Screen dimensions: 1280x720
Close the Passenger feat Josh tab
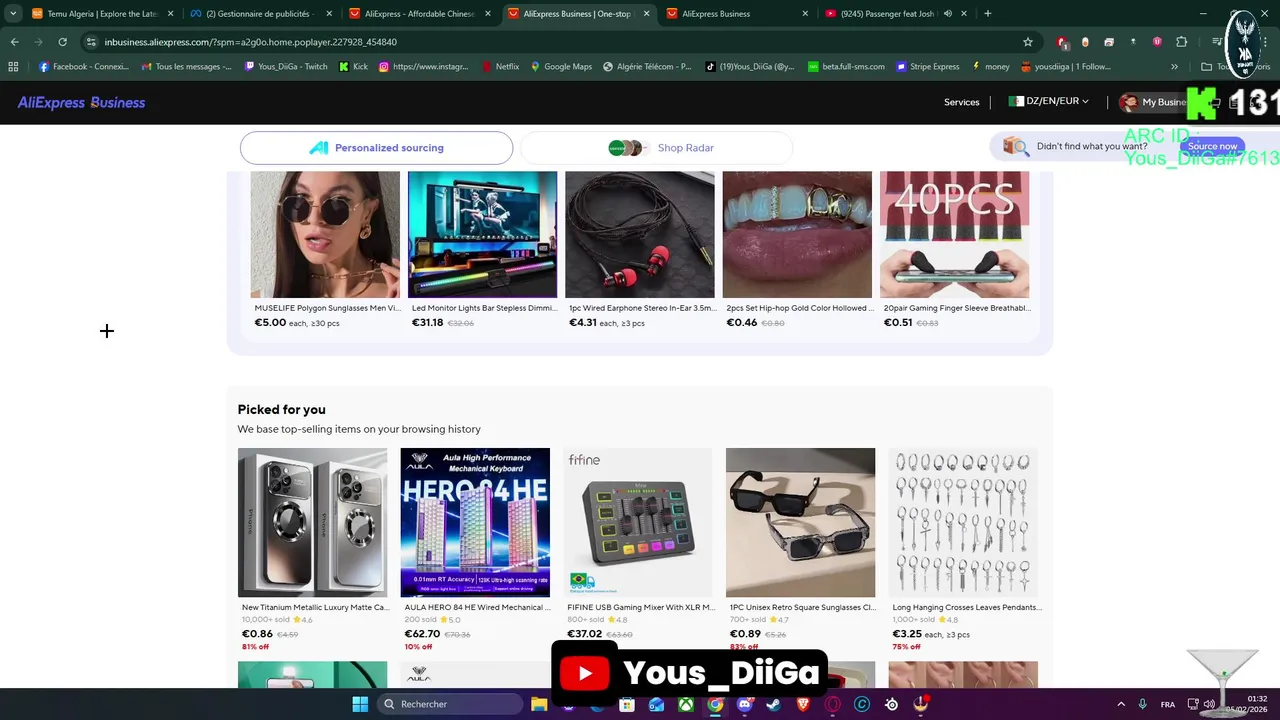click(x=964, y=14)
